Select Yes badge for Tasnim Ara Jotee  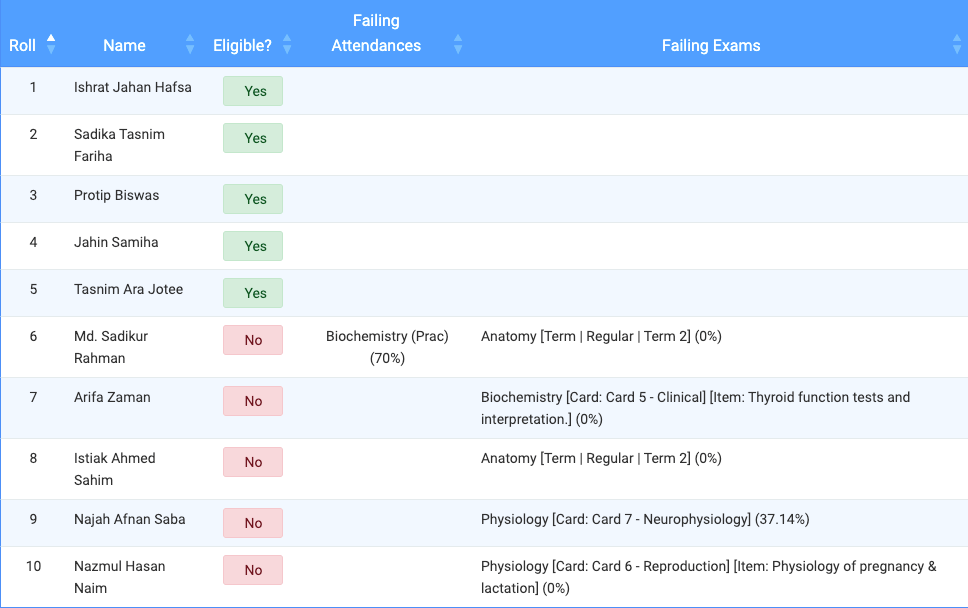pyautogui.click(x=253, y=293)
